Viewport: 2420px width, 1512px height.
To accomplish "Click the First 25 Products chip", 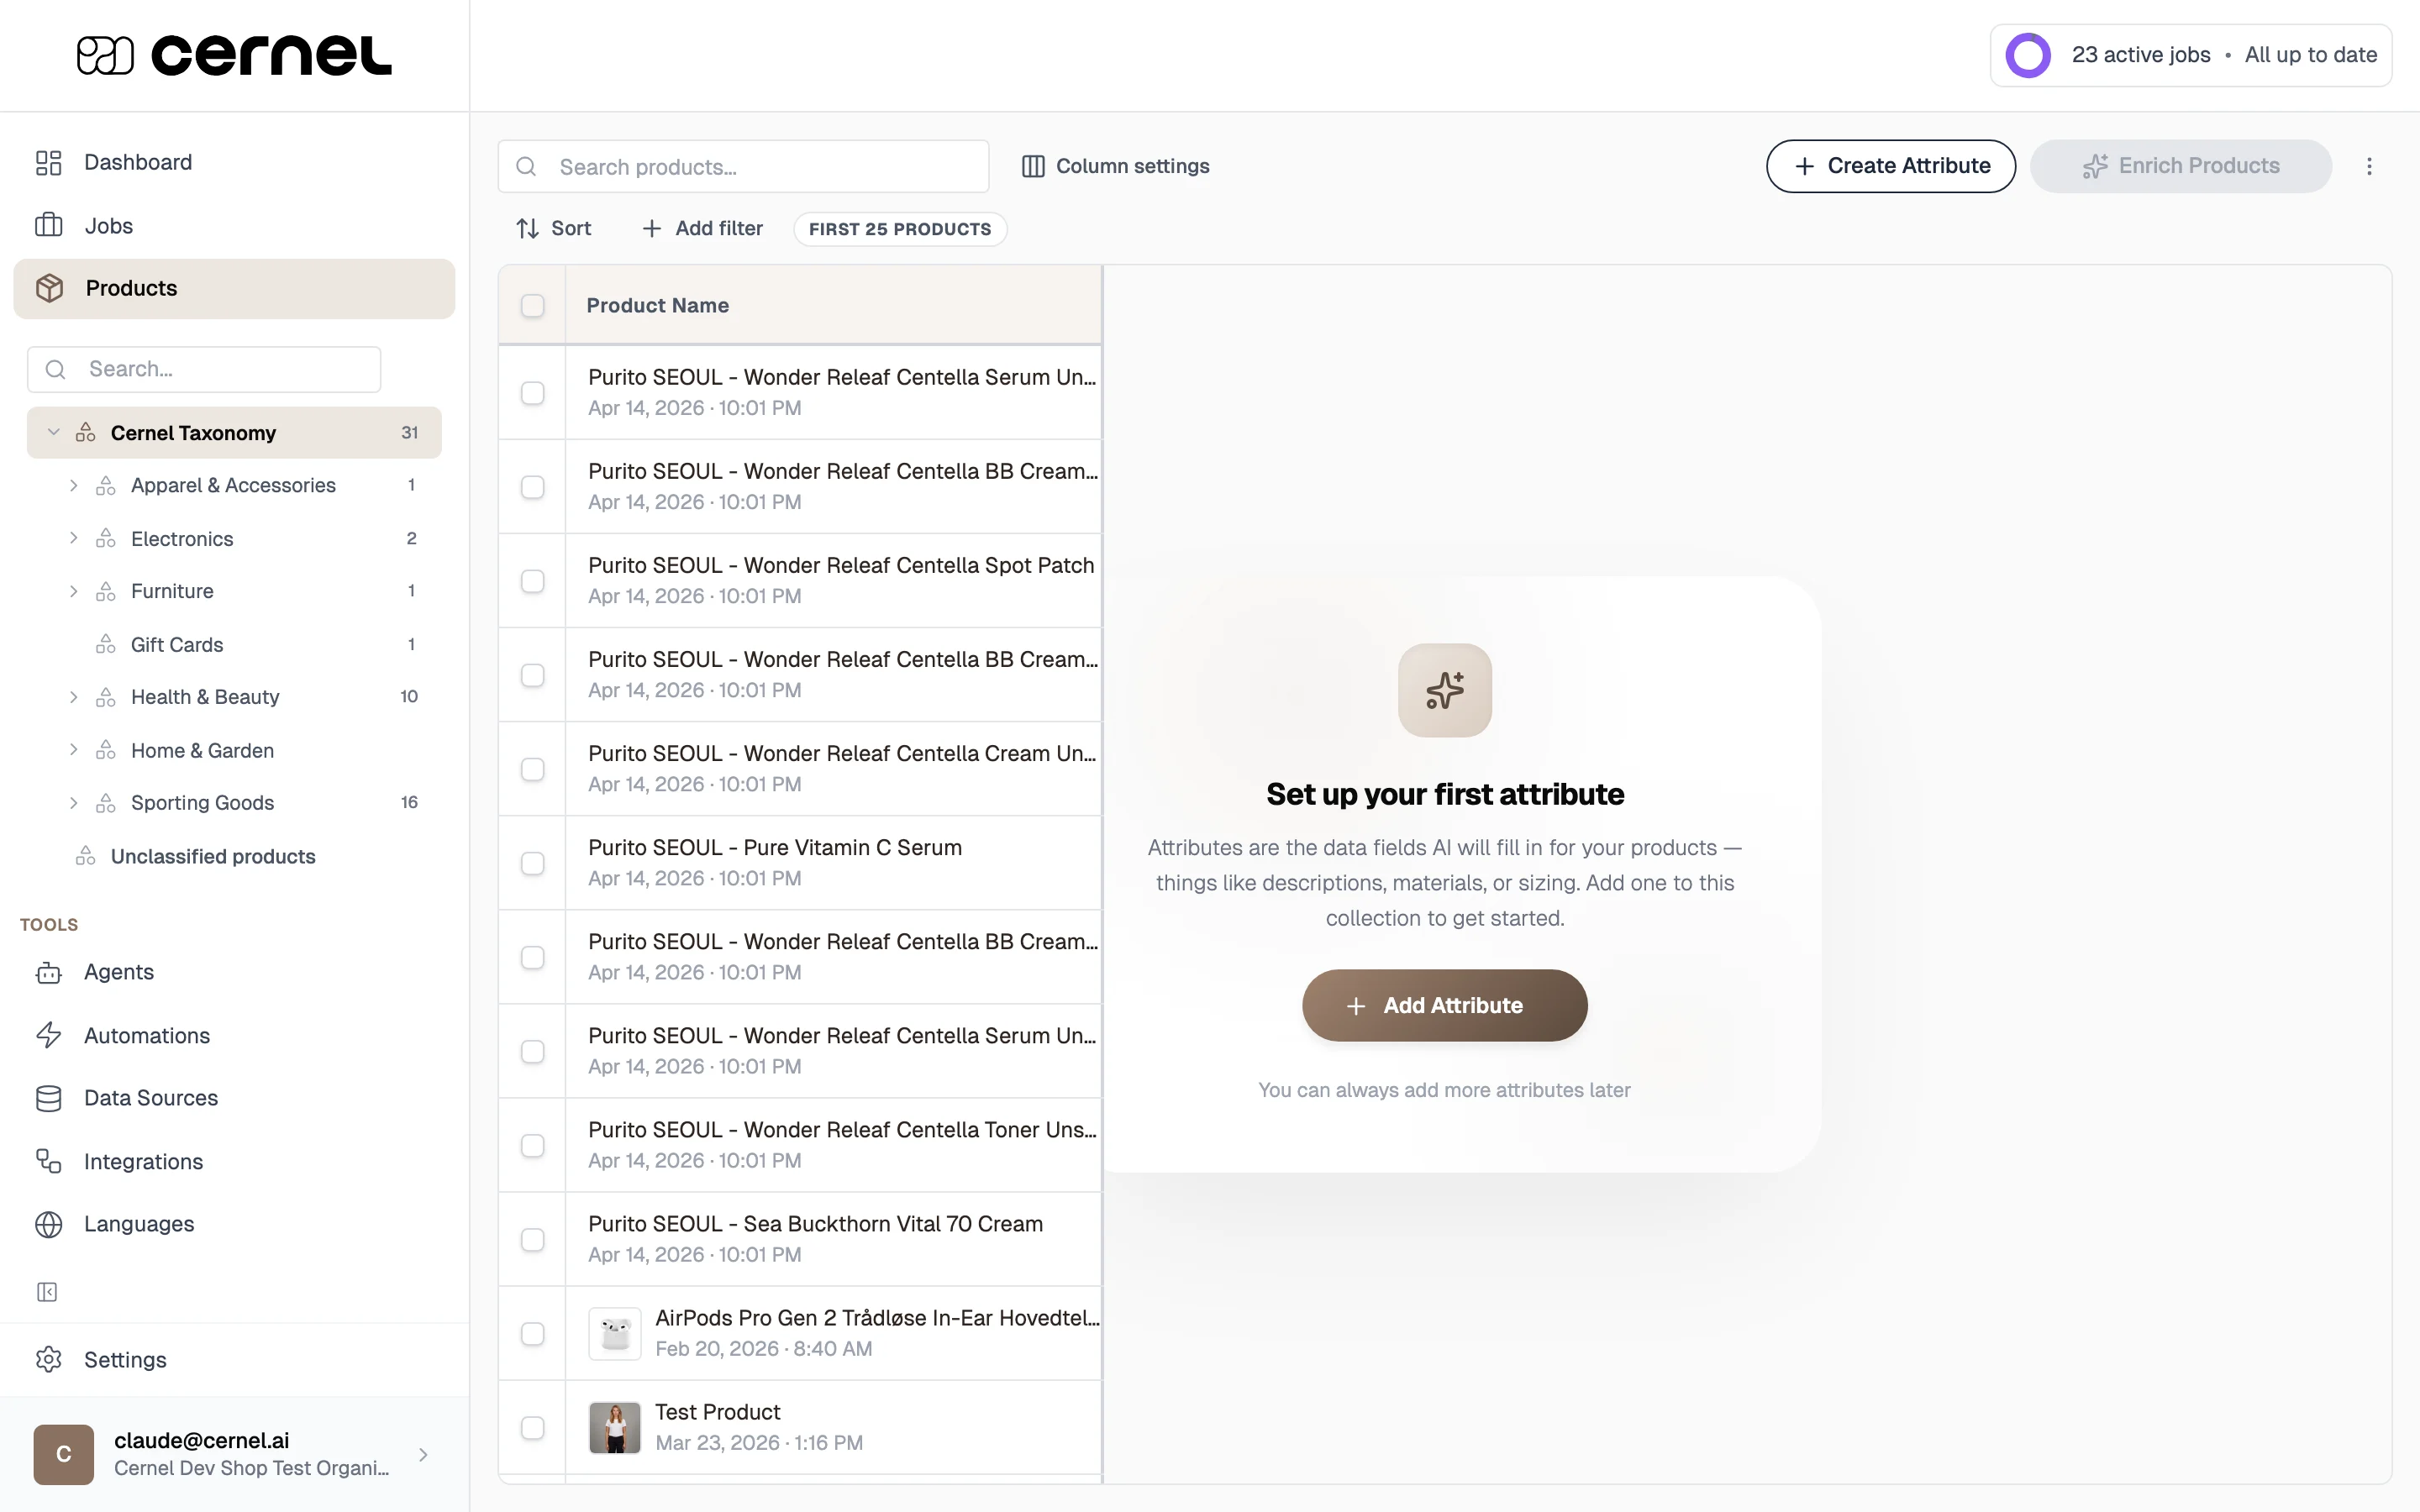I will pos(900,229).
